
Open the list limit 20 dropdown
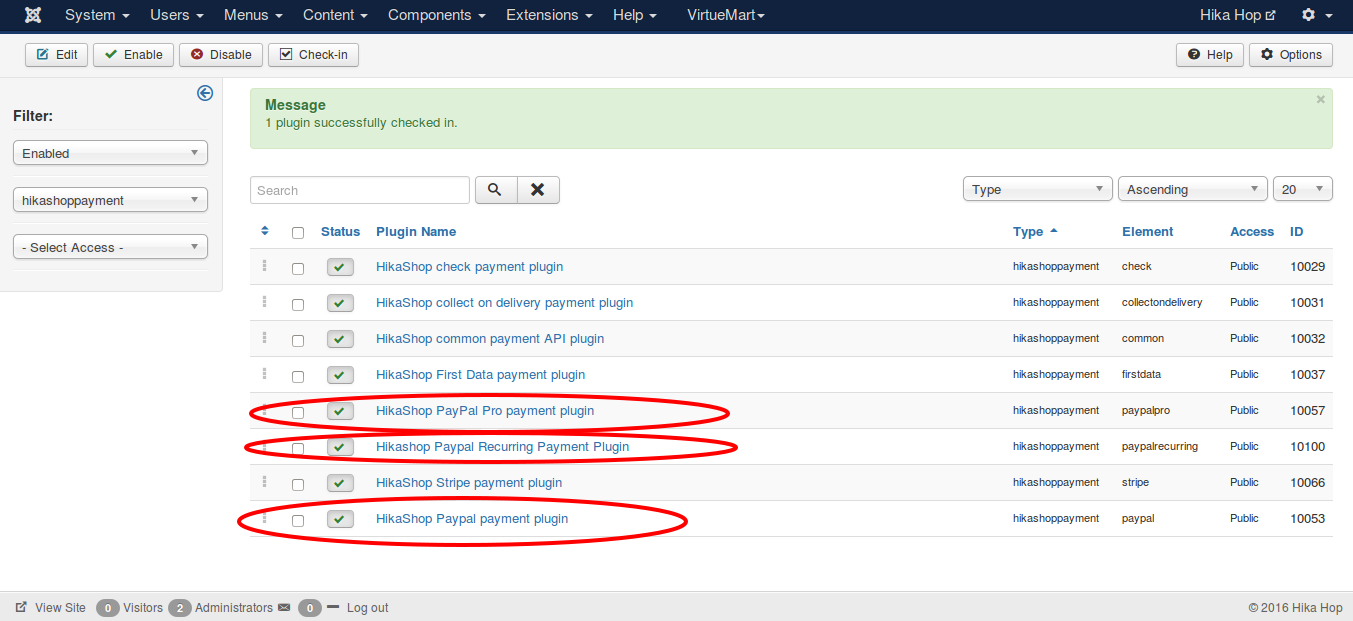pyautogui.click(x=1303, y=189)
